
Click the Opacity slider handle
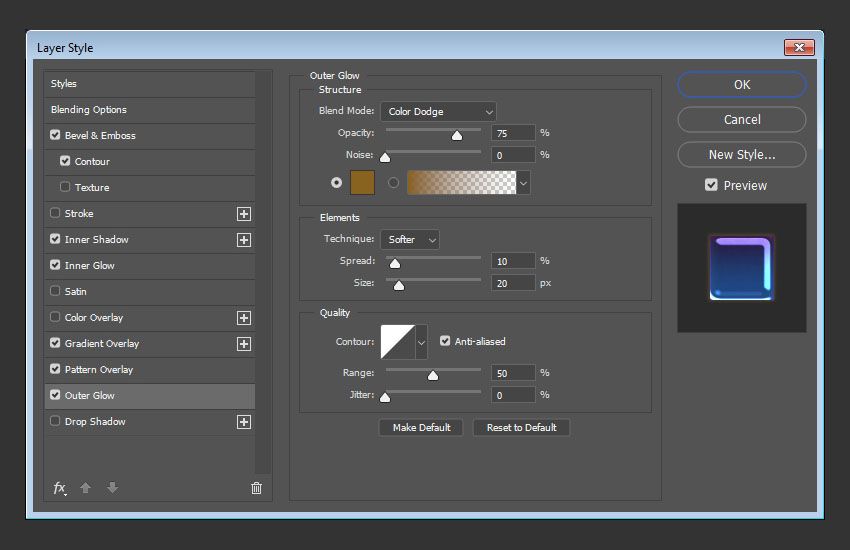457,135
